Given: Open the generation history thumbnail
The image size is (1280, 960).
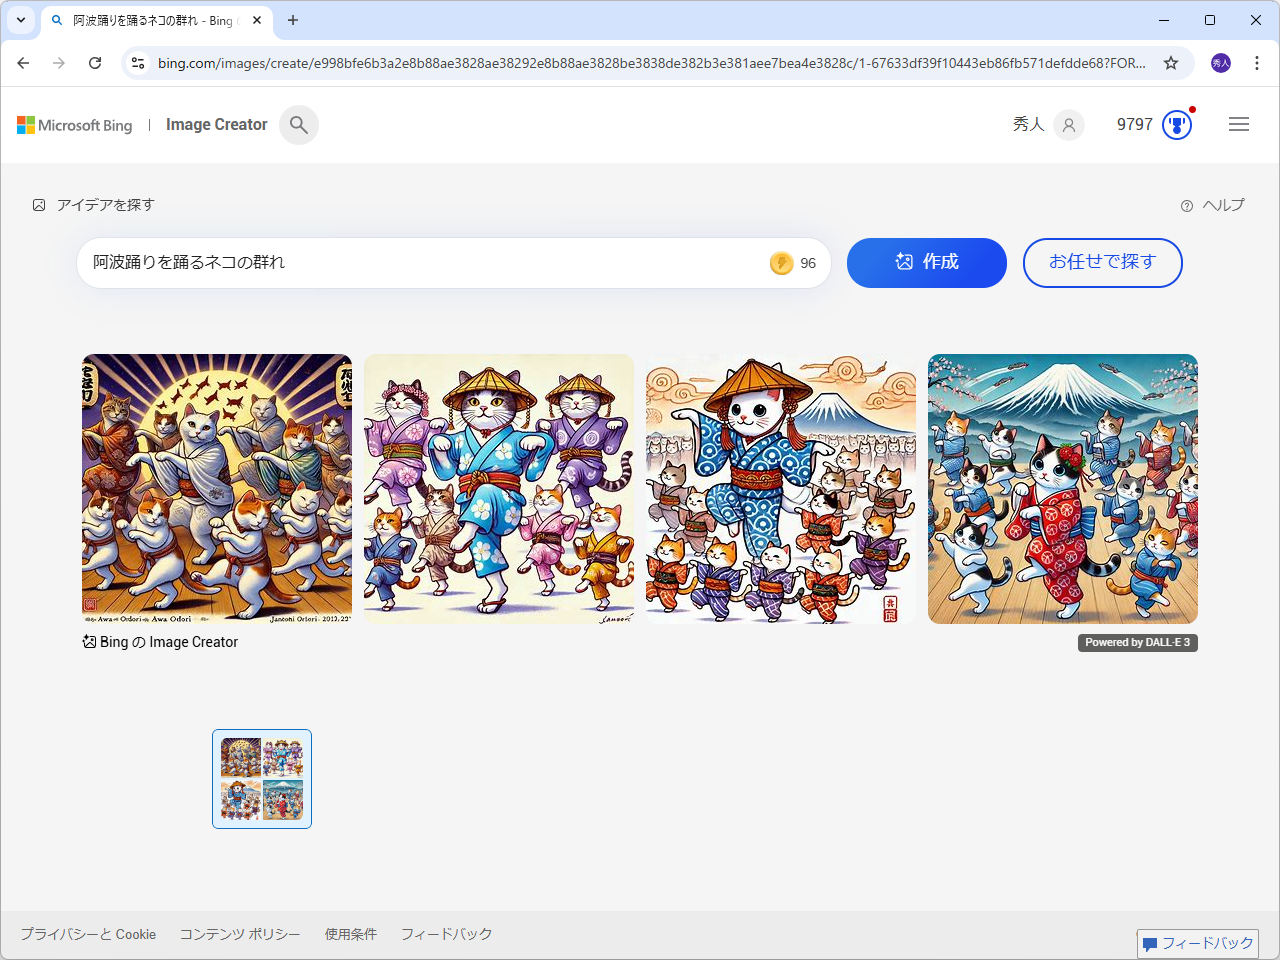Looking at the screenshot, I should (261, 779).
